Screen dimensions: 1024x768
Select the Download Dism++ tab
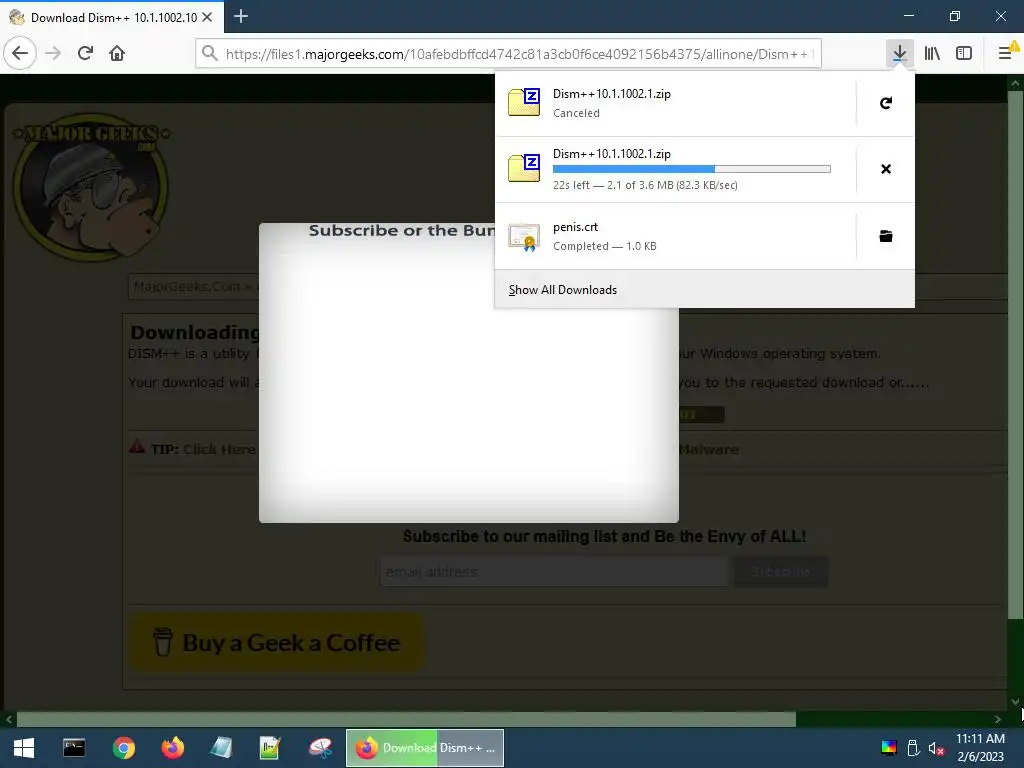112,17
